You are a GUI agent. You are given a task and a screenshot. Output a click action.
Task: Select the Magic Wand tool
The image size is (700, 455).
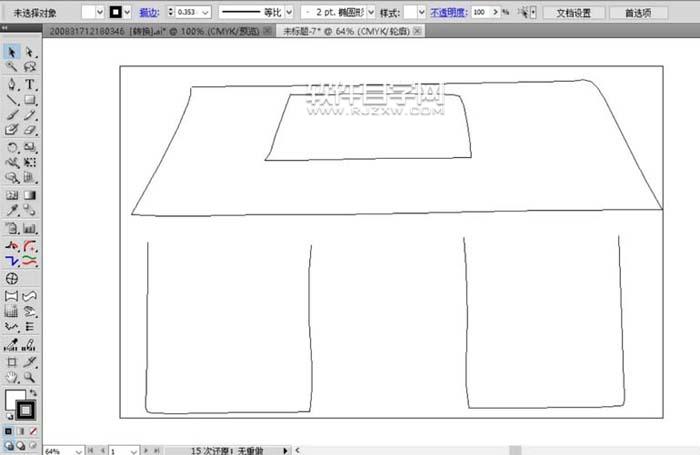12,67
